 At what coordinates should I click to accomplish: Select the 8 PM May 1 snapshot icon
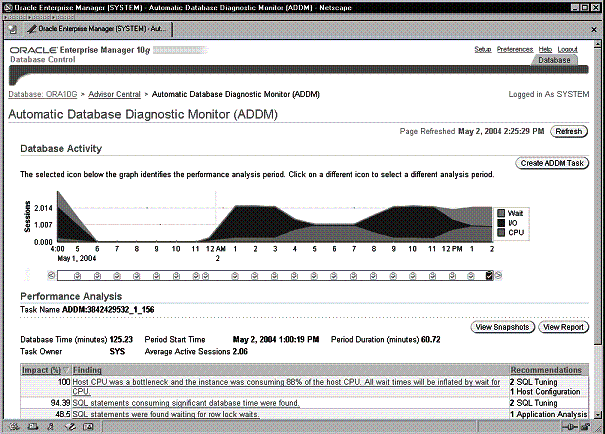pyautogui.click(x=137, y=276)
